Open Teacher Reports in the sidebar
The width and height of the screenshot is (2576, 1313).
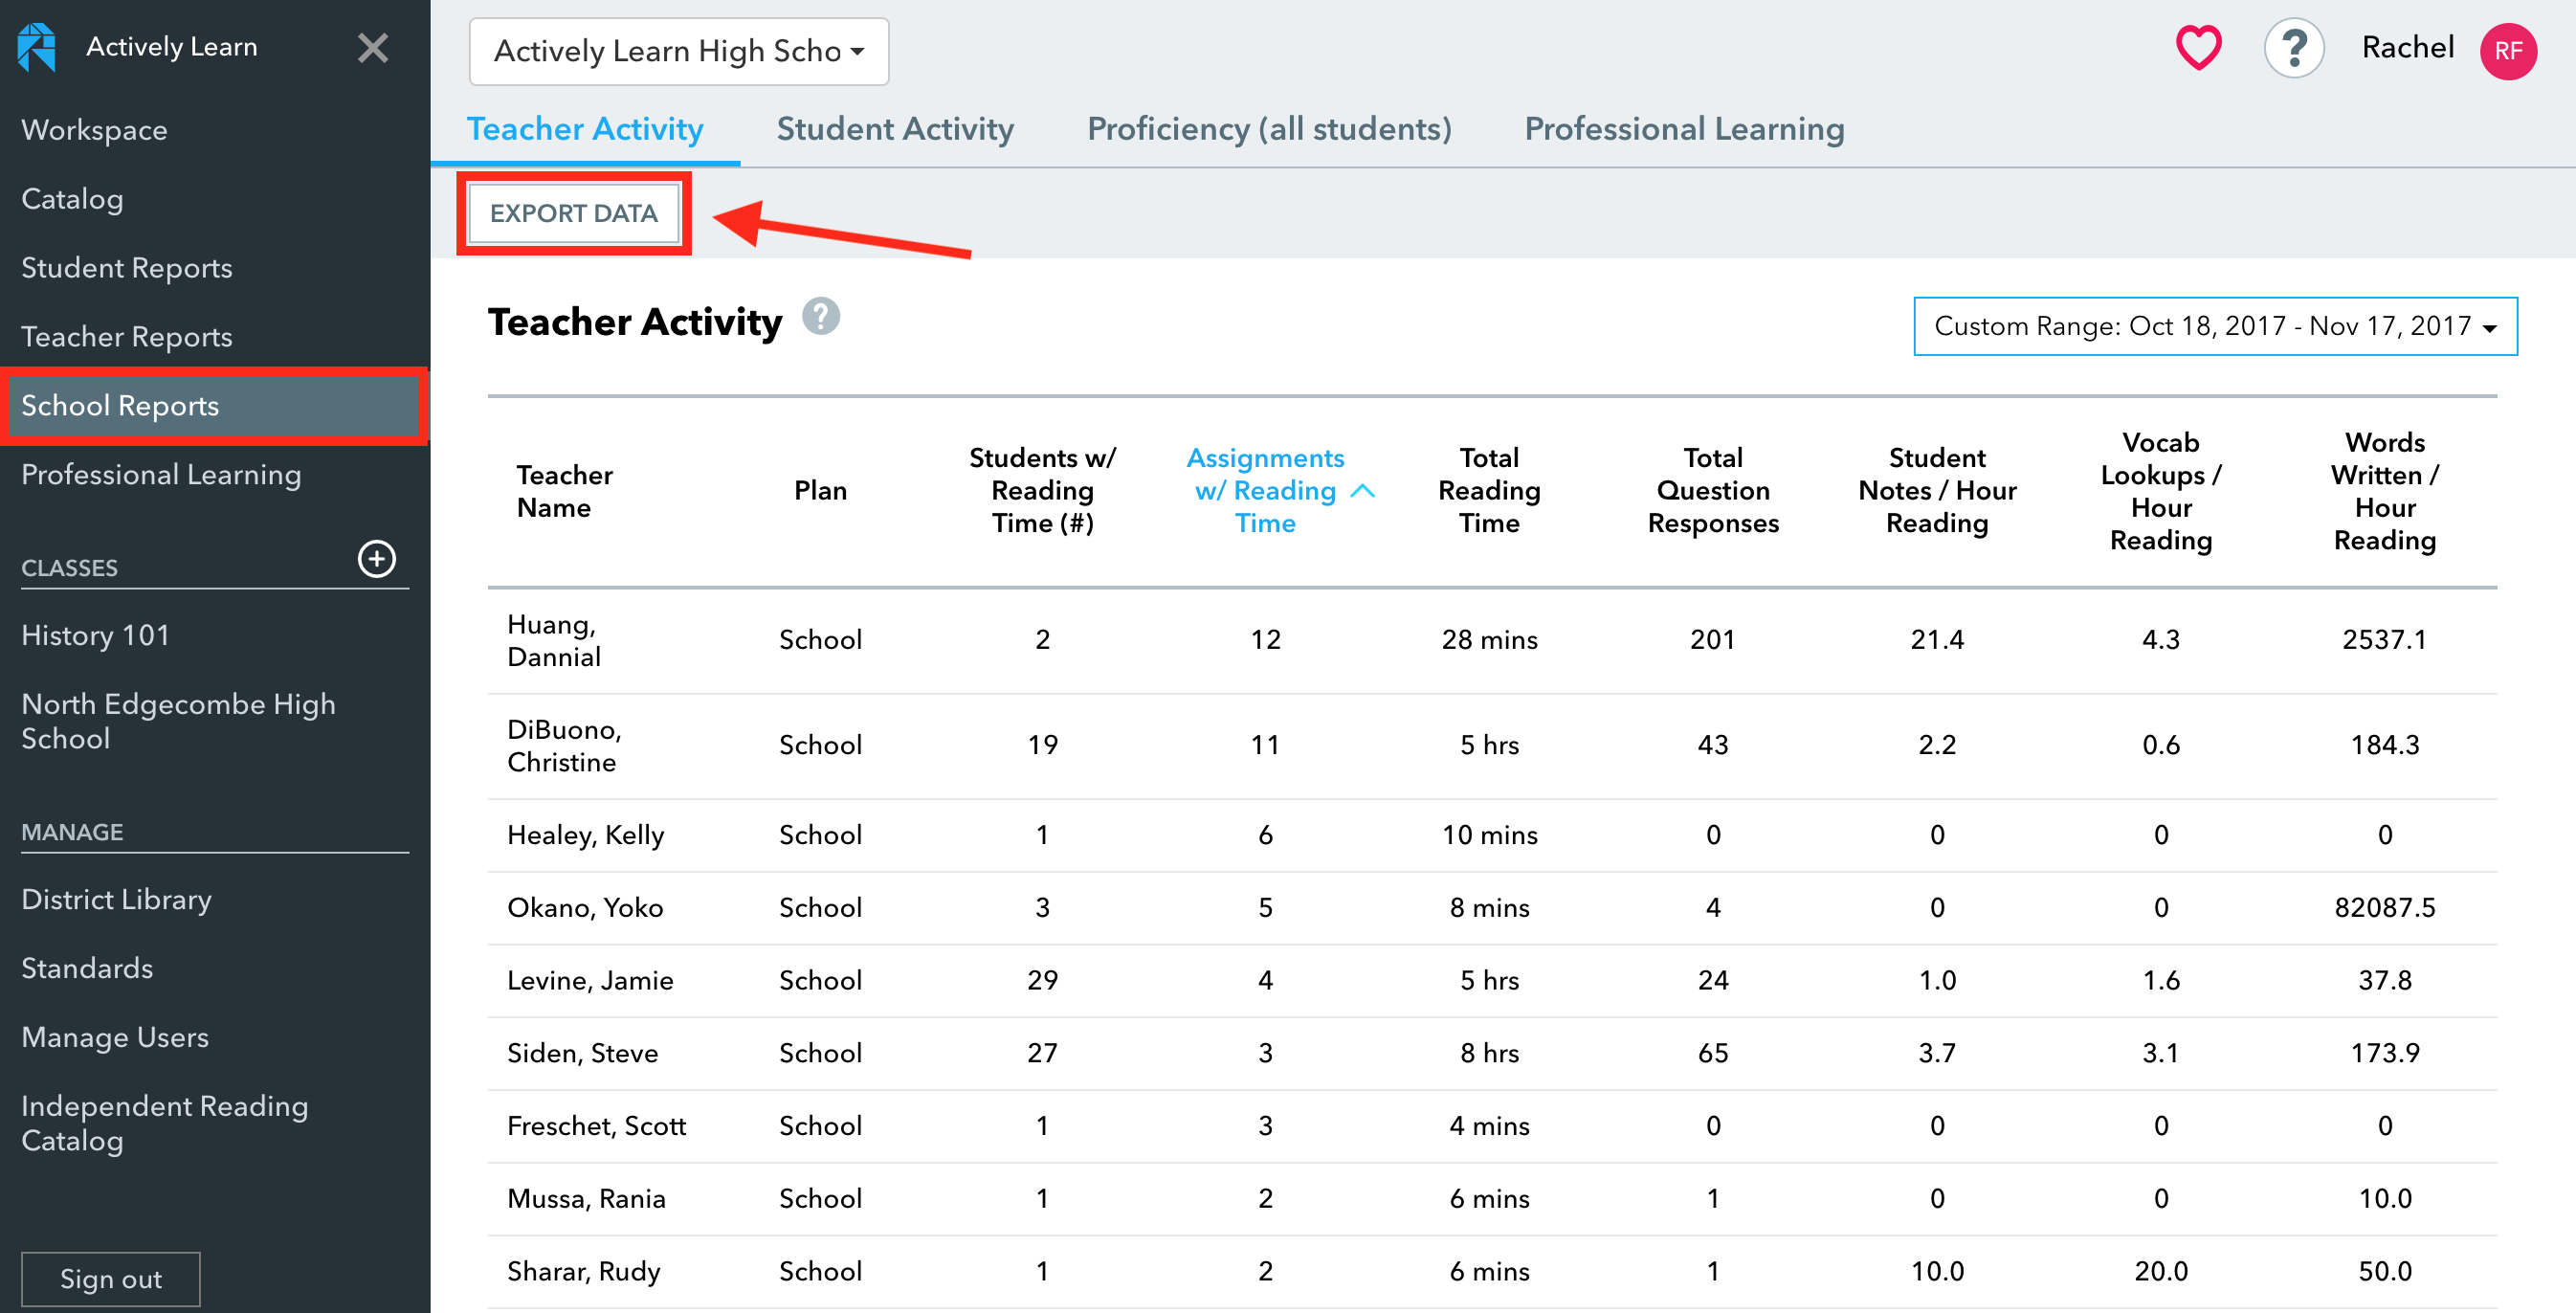(x=126, y=337)
